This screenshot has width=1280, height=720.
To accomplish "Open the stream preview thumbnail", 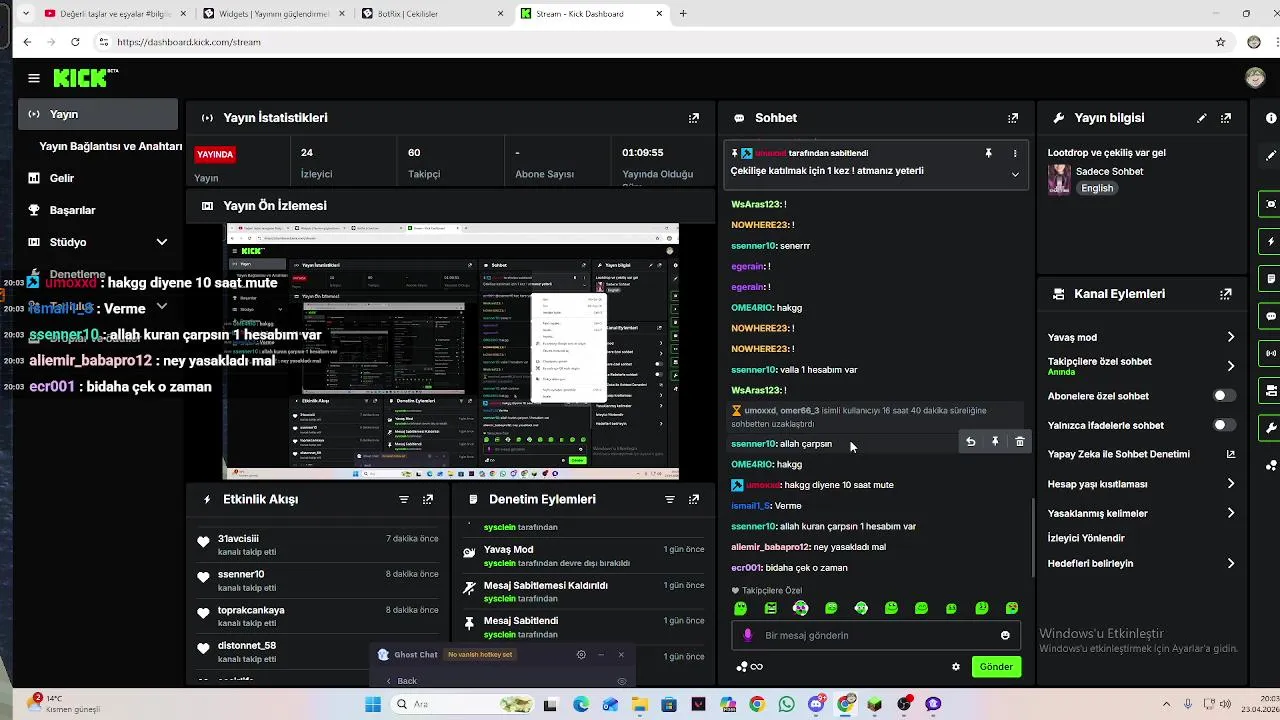I will click(453, 352).
